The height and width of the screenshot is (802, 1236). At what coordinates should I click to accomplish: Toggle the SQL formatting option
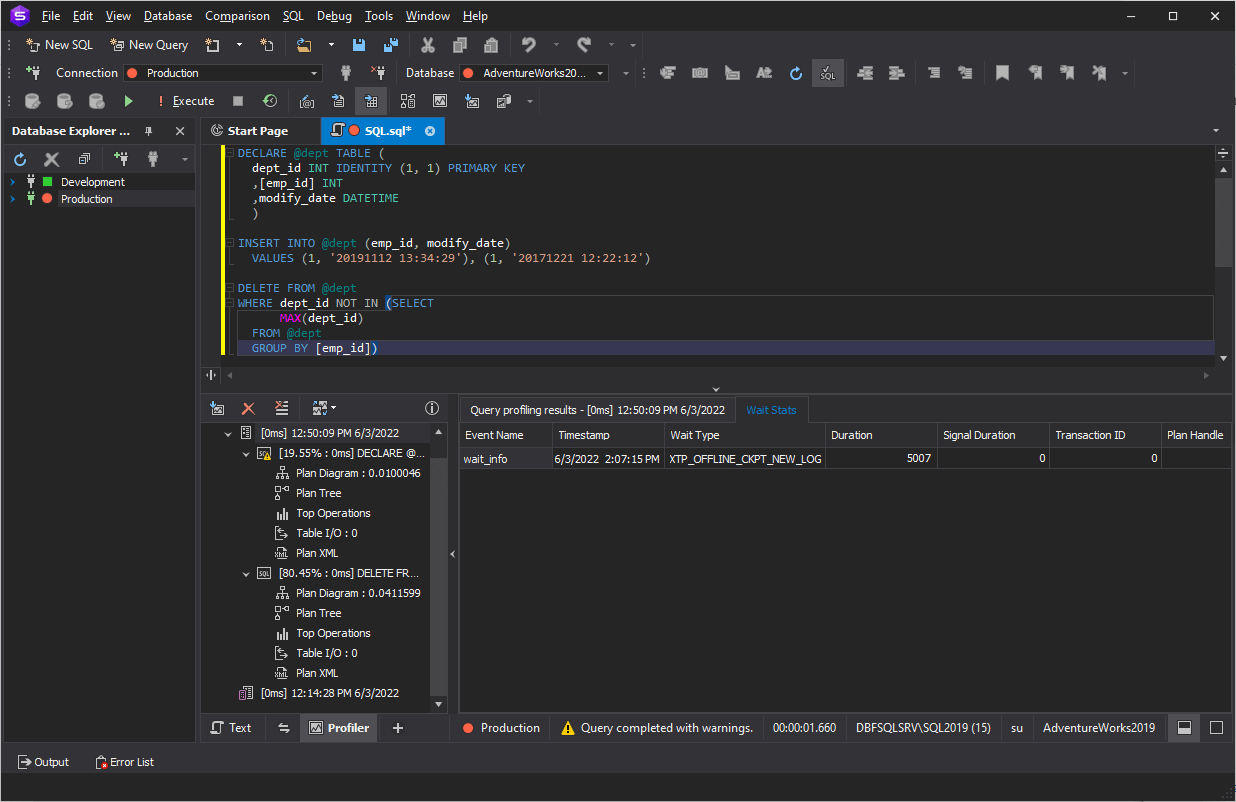827,72
